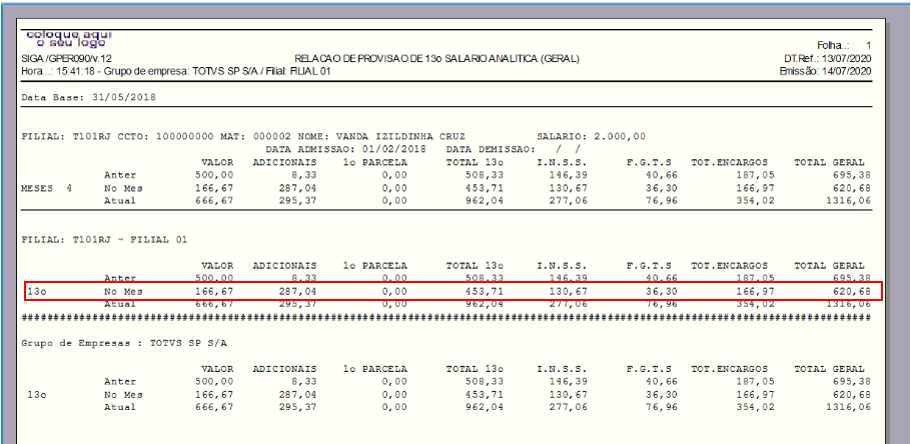The image size is (911, 444).
Task: Select the "FILIAL: T101RJ - FILIAL 01" subtotal heading
Action: pos(105,239)
